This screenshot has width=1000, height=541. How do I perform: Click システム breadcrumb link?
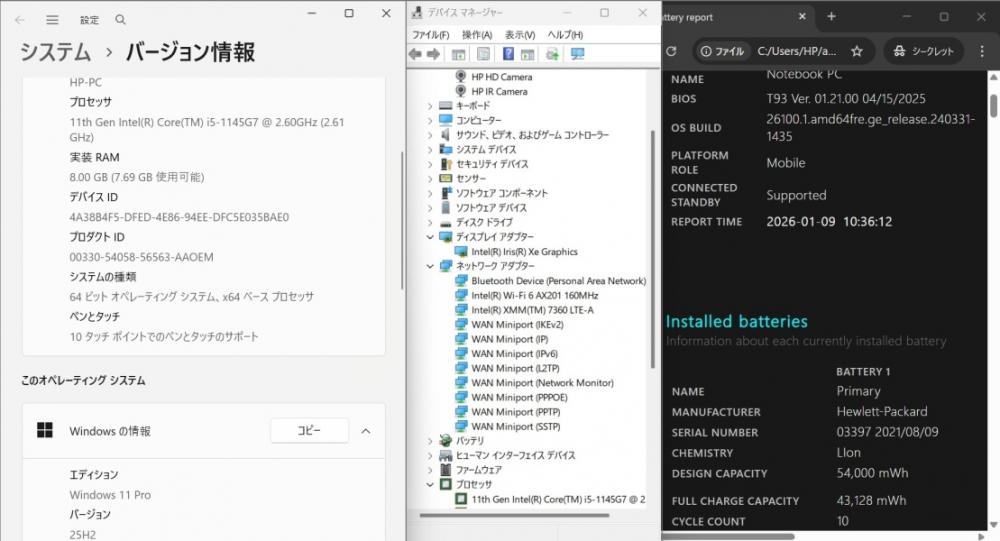55,52
